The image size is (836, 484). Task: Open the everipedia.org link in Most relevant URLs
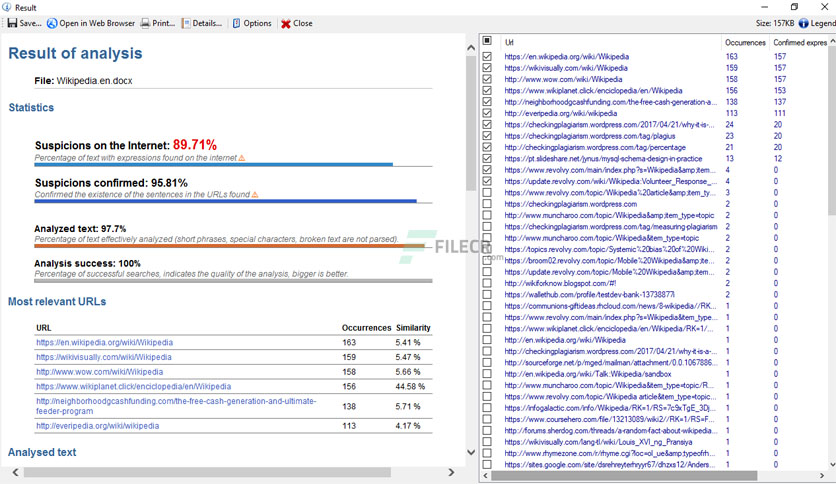(x=98, y=426)
